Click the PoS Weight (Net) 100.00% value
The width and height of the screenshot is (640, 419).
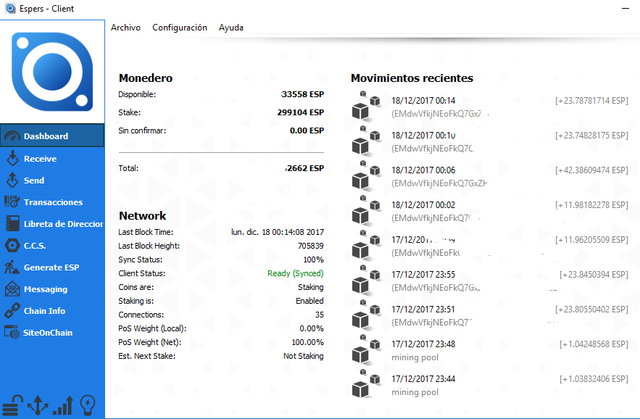click(x=307, y=342)
